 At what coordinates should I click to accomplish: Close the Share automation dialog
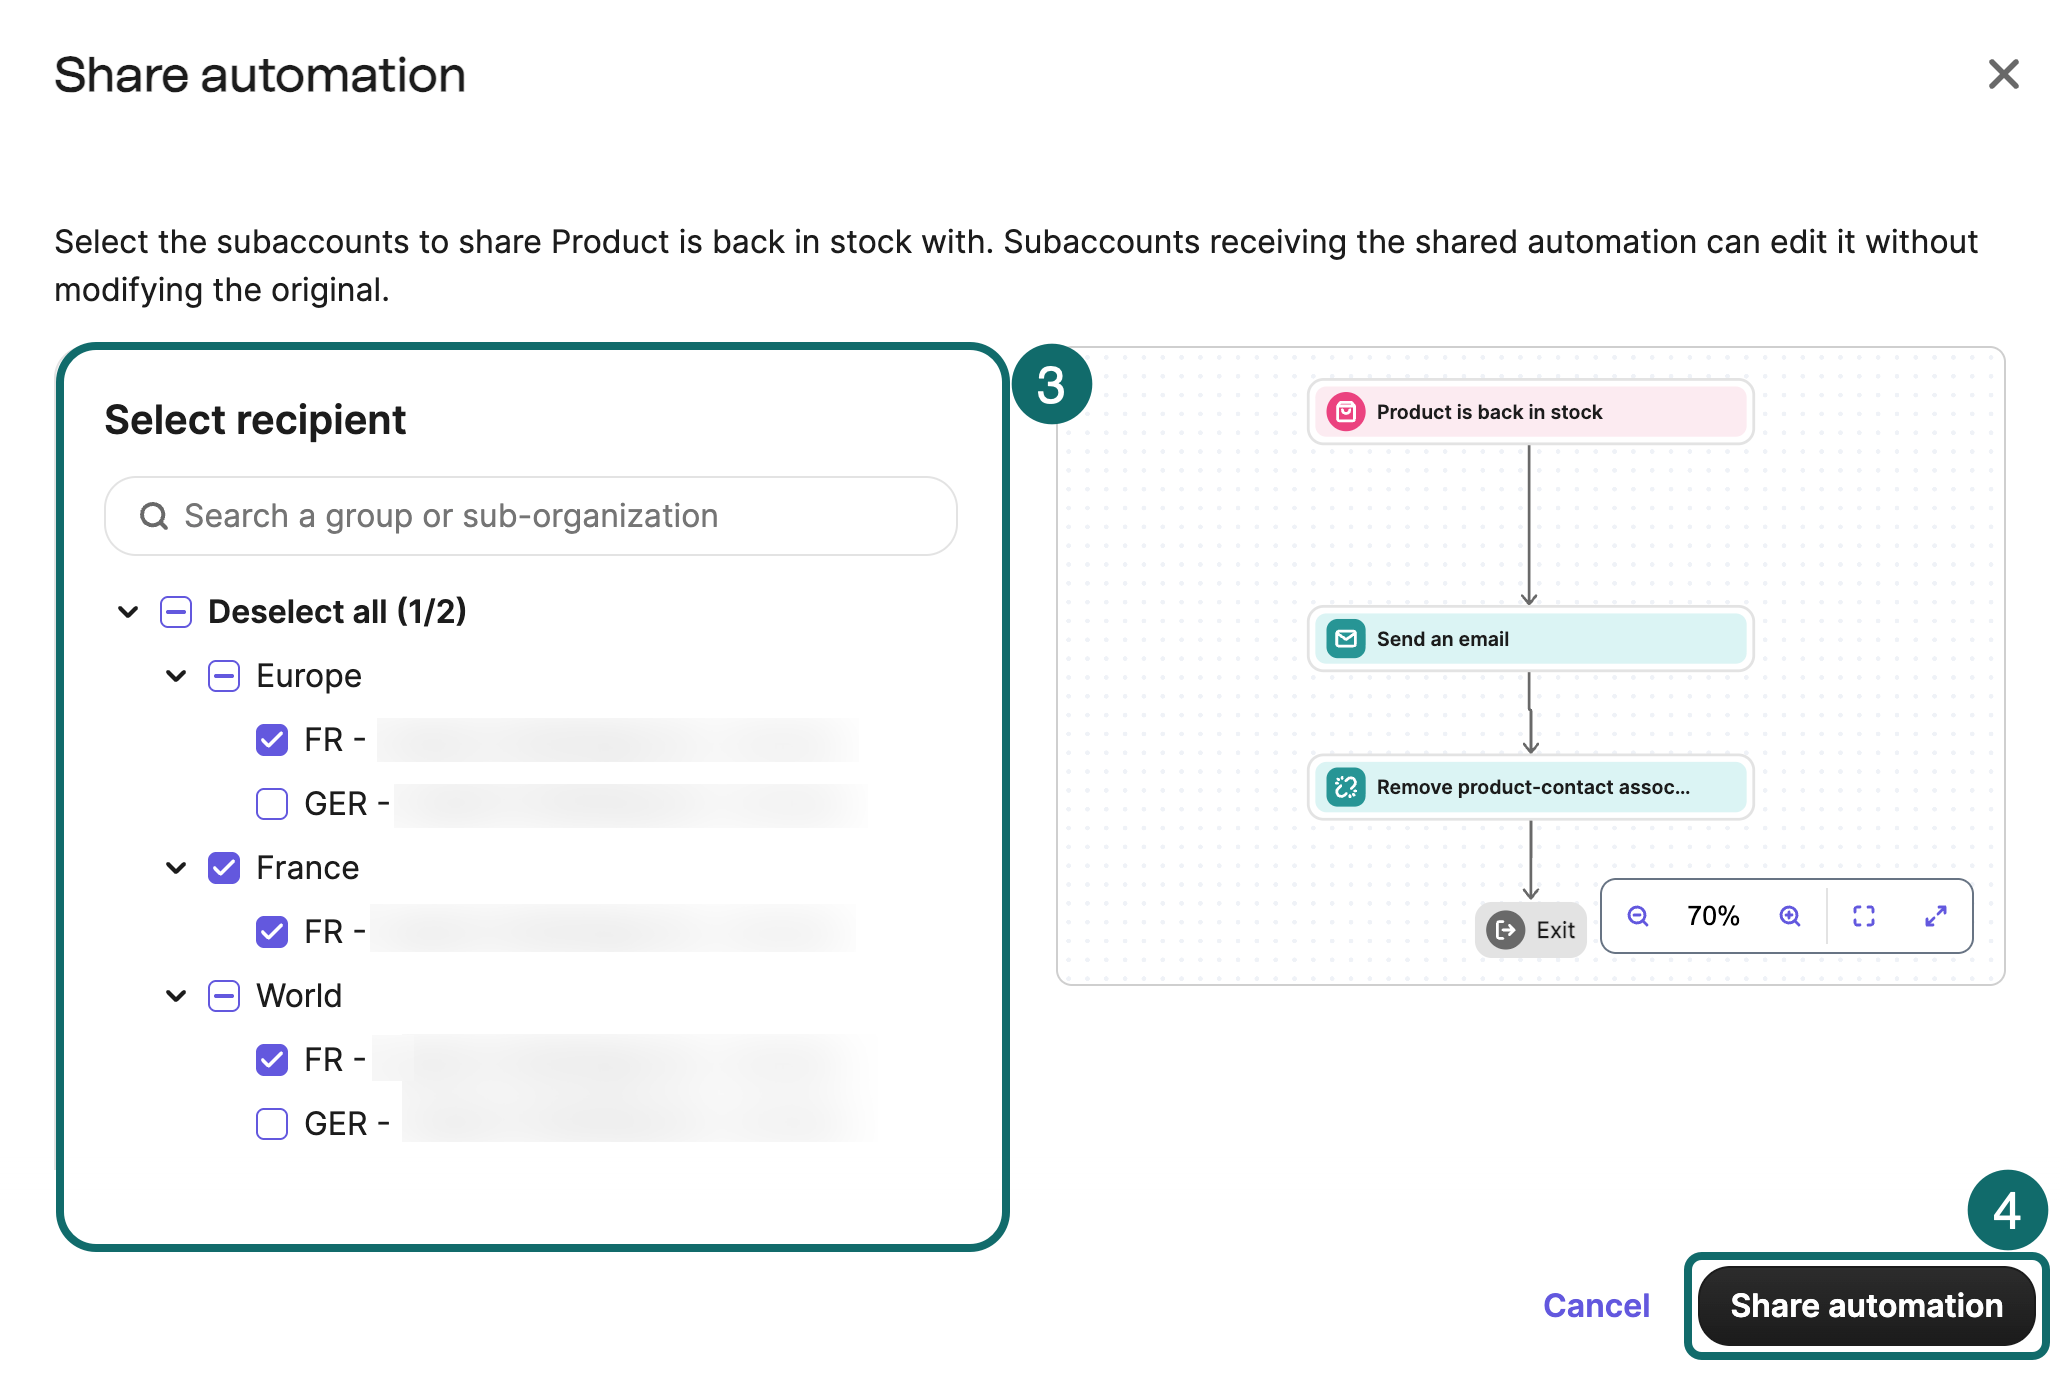(2003, 74)
